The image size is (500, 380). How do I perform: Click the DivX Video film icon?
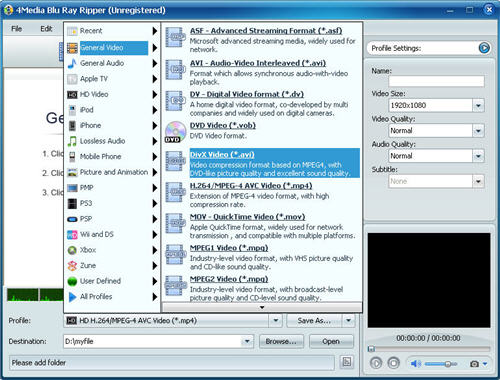175,161
